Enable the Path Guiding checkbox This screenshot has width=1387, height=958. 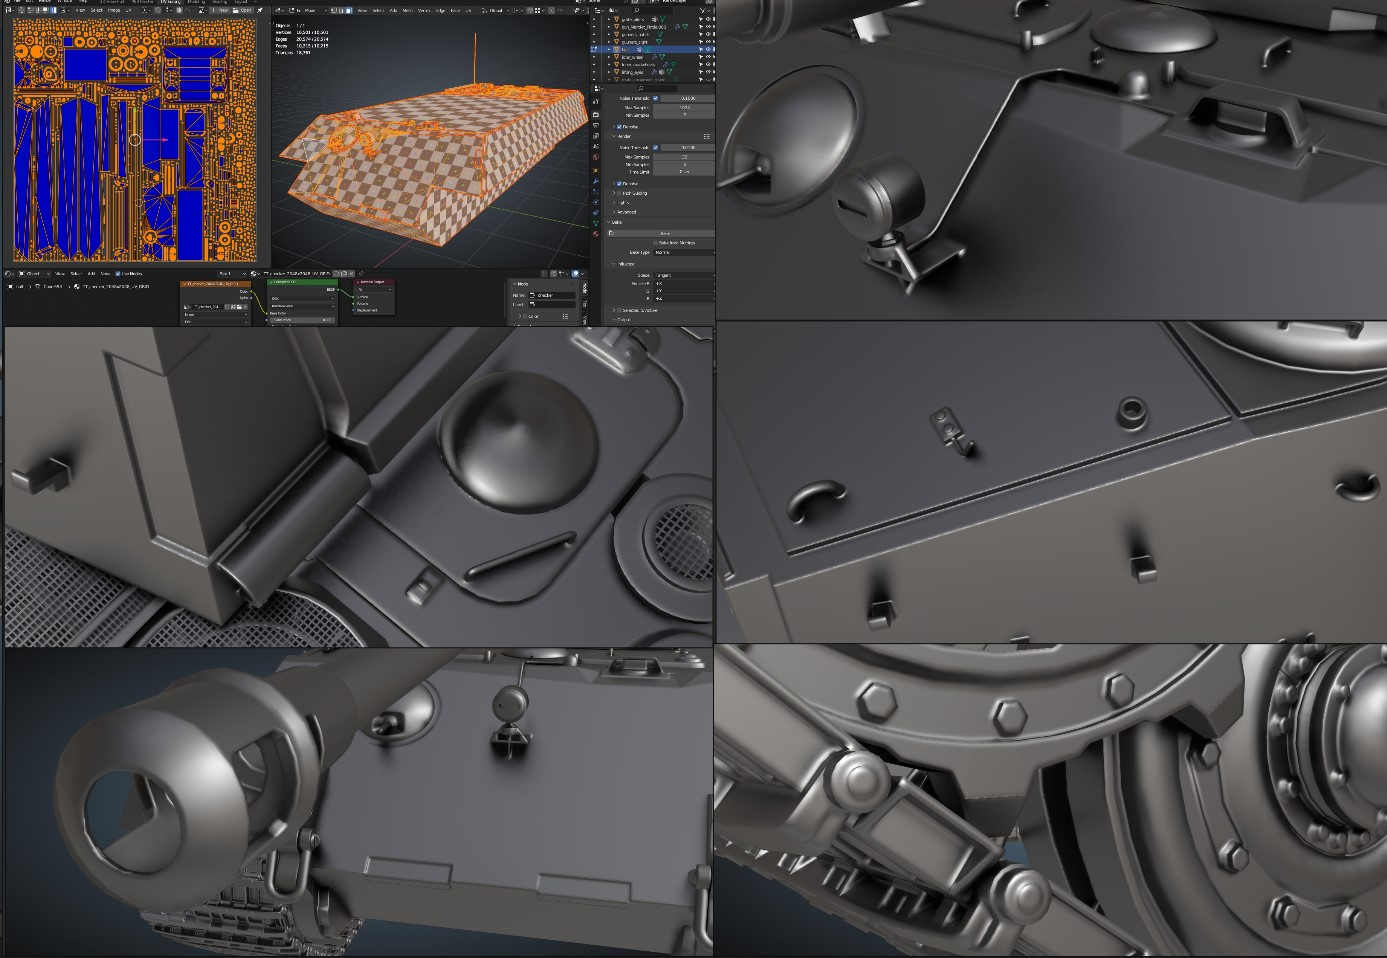[619, 193]
